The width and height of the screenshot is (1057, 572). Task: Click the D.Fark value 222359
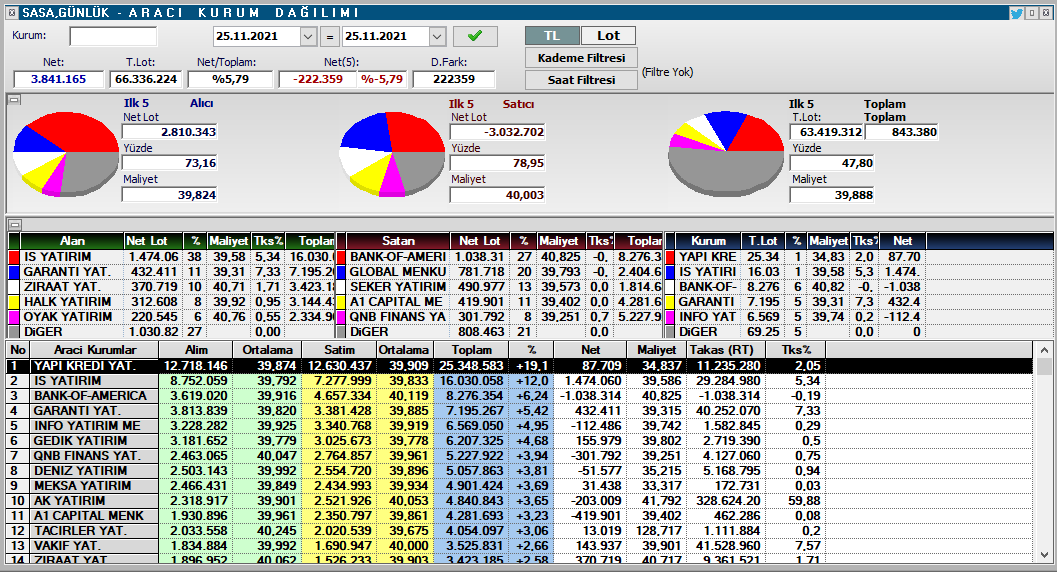pos(454,79)
